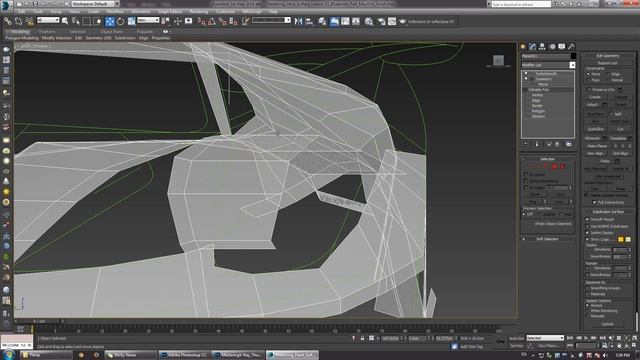Toggle TurboSmooth modifier light bulb
640x360 pixels.
[526, 73]
